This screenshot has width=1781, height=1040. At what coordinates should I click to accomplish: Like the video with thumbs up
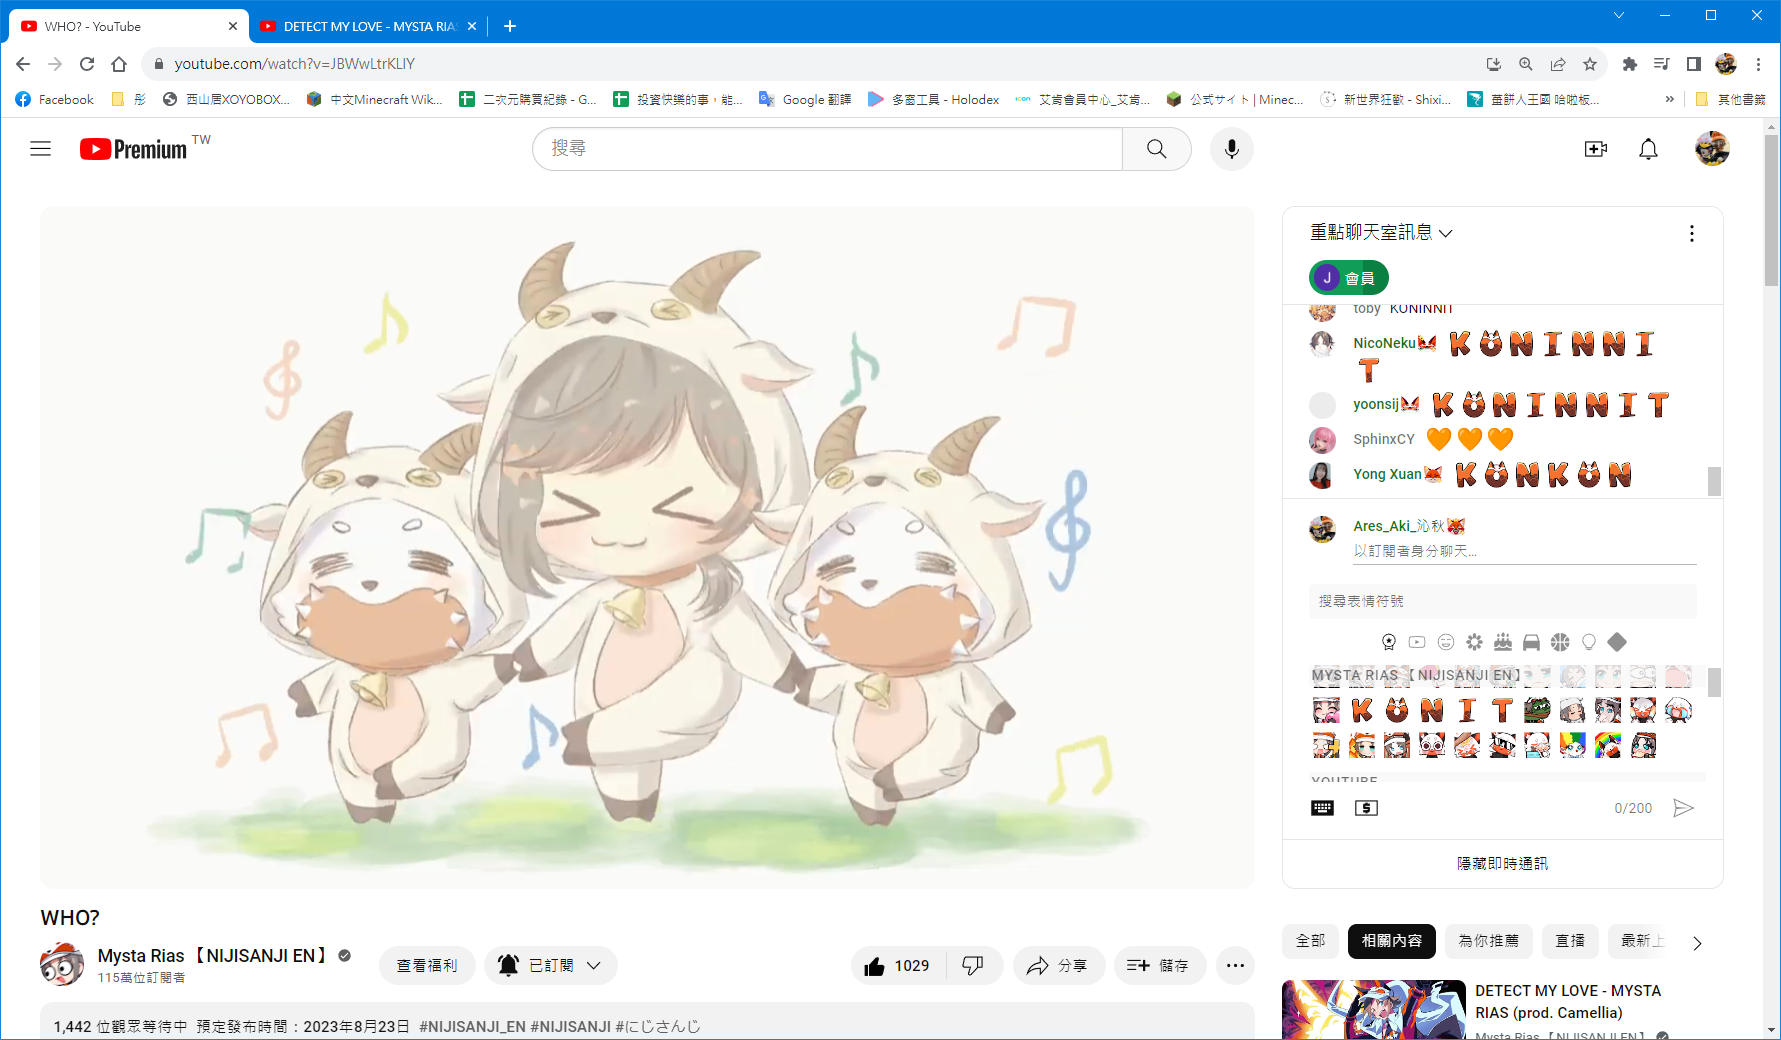coord(898,966)
